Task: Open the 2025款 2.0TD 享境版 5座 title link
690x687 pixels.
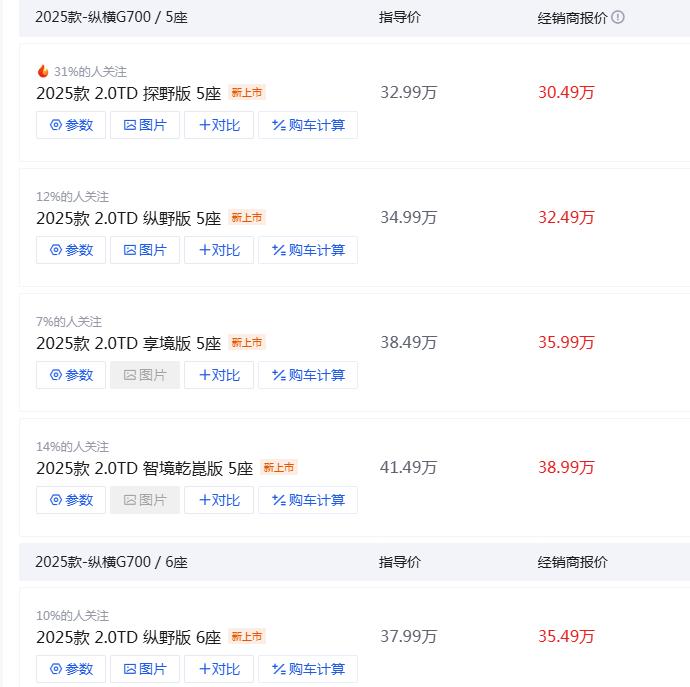Action: point(128,343)
